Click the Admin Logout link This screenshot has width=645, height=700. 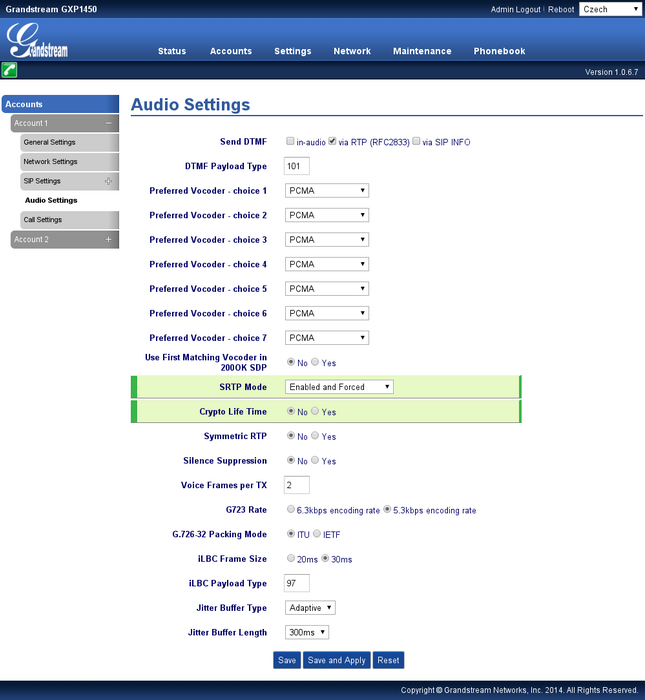point(516,9)
